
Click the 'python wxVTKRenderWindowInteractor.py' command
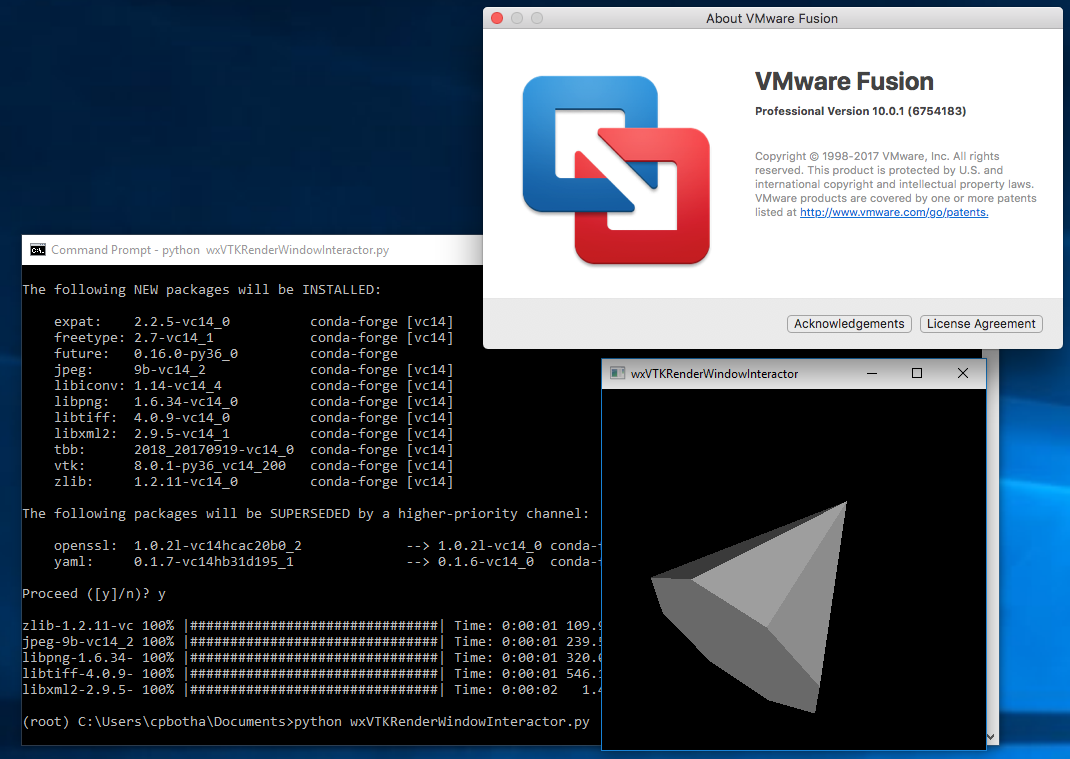(442, 721)
